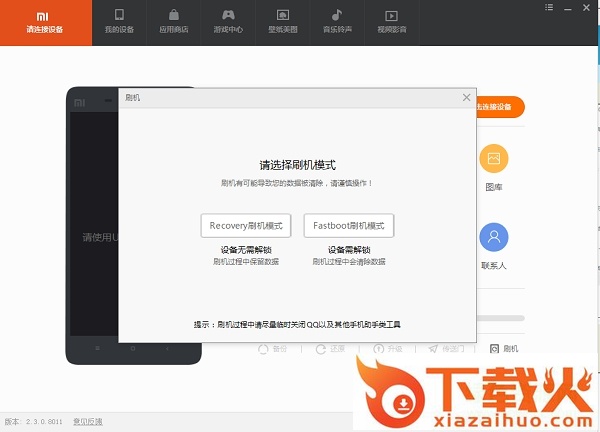This screenshot has height=432, width=600.
Task: Choose Fastboot刷机模式 button
Action: pyautogui.click(x=349, y=226)
